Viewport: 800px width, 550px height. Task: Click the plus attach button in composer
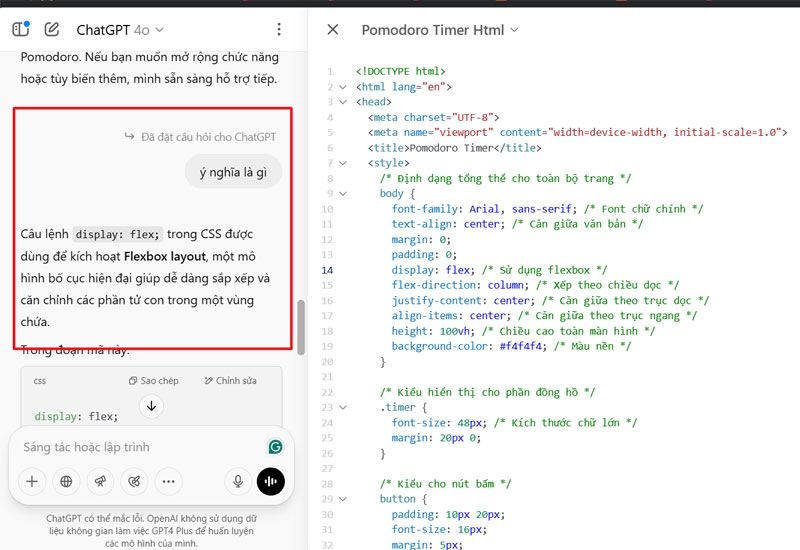click(32, 481)
